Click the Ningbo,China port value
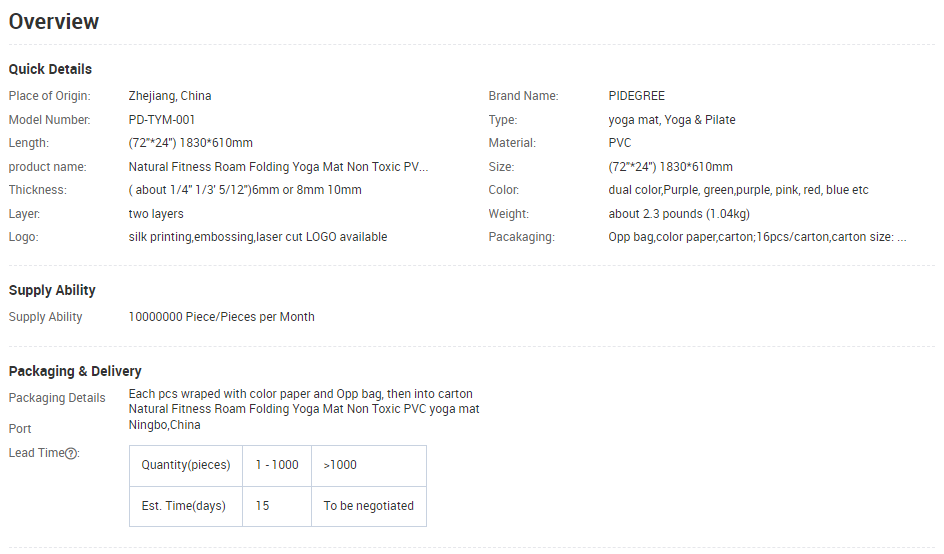 (x=164, y=425)
